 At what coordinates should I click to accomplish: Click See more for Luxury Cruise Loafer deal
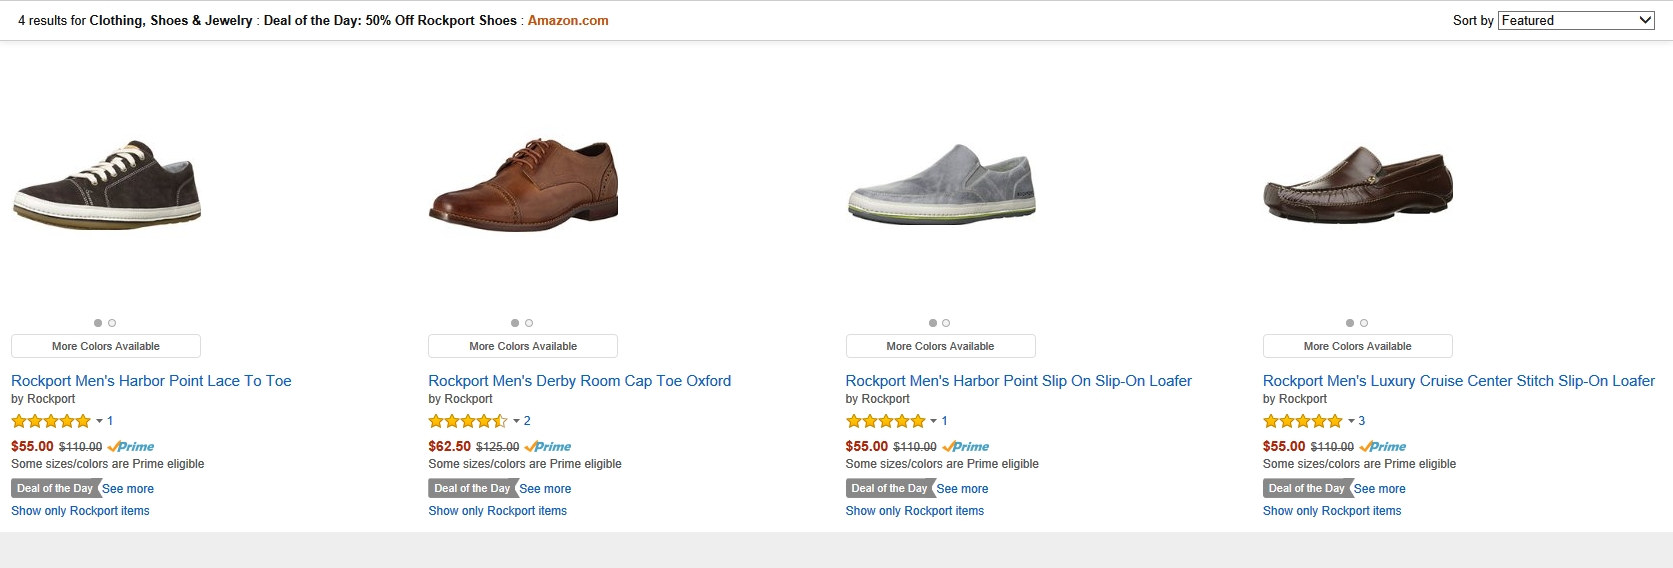[1379, 489]
